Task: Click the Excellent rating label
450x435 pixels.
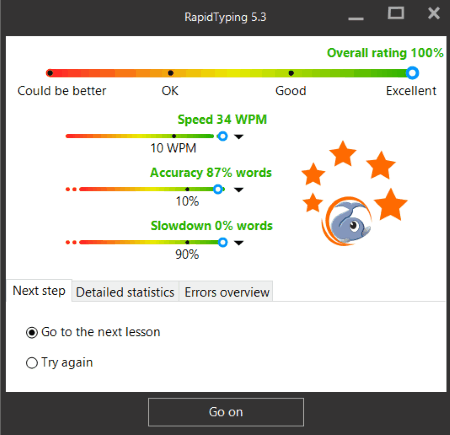Action: (411, 91)
